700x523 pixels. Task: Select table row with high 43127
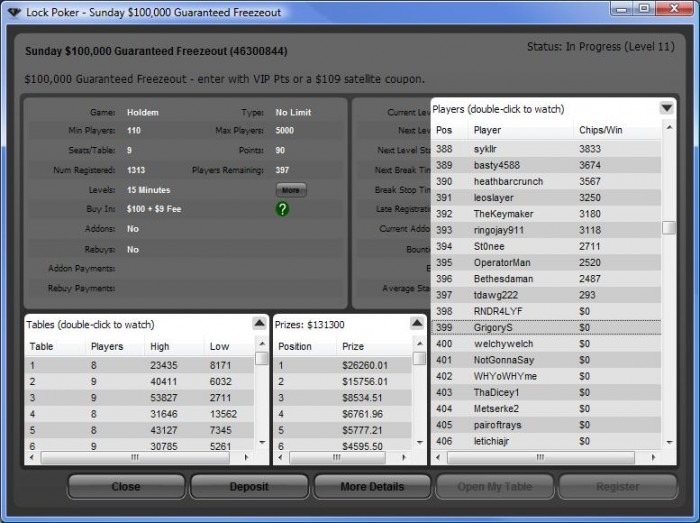click(140, 430)
